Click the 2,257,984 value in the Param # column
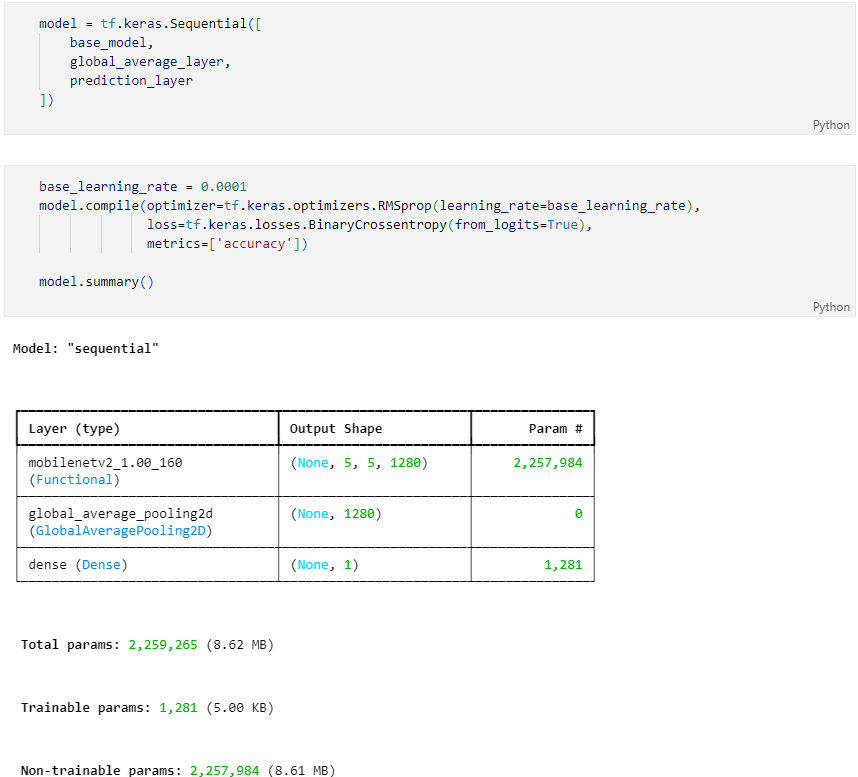858x777 pixels. click(x=548, y=463)
